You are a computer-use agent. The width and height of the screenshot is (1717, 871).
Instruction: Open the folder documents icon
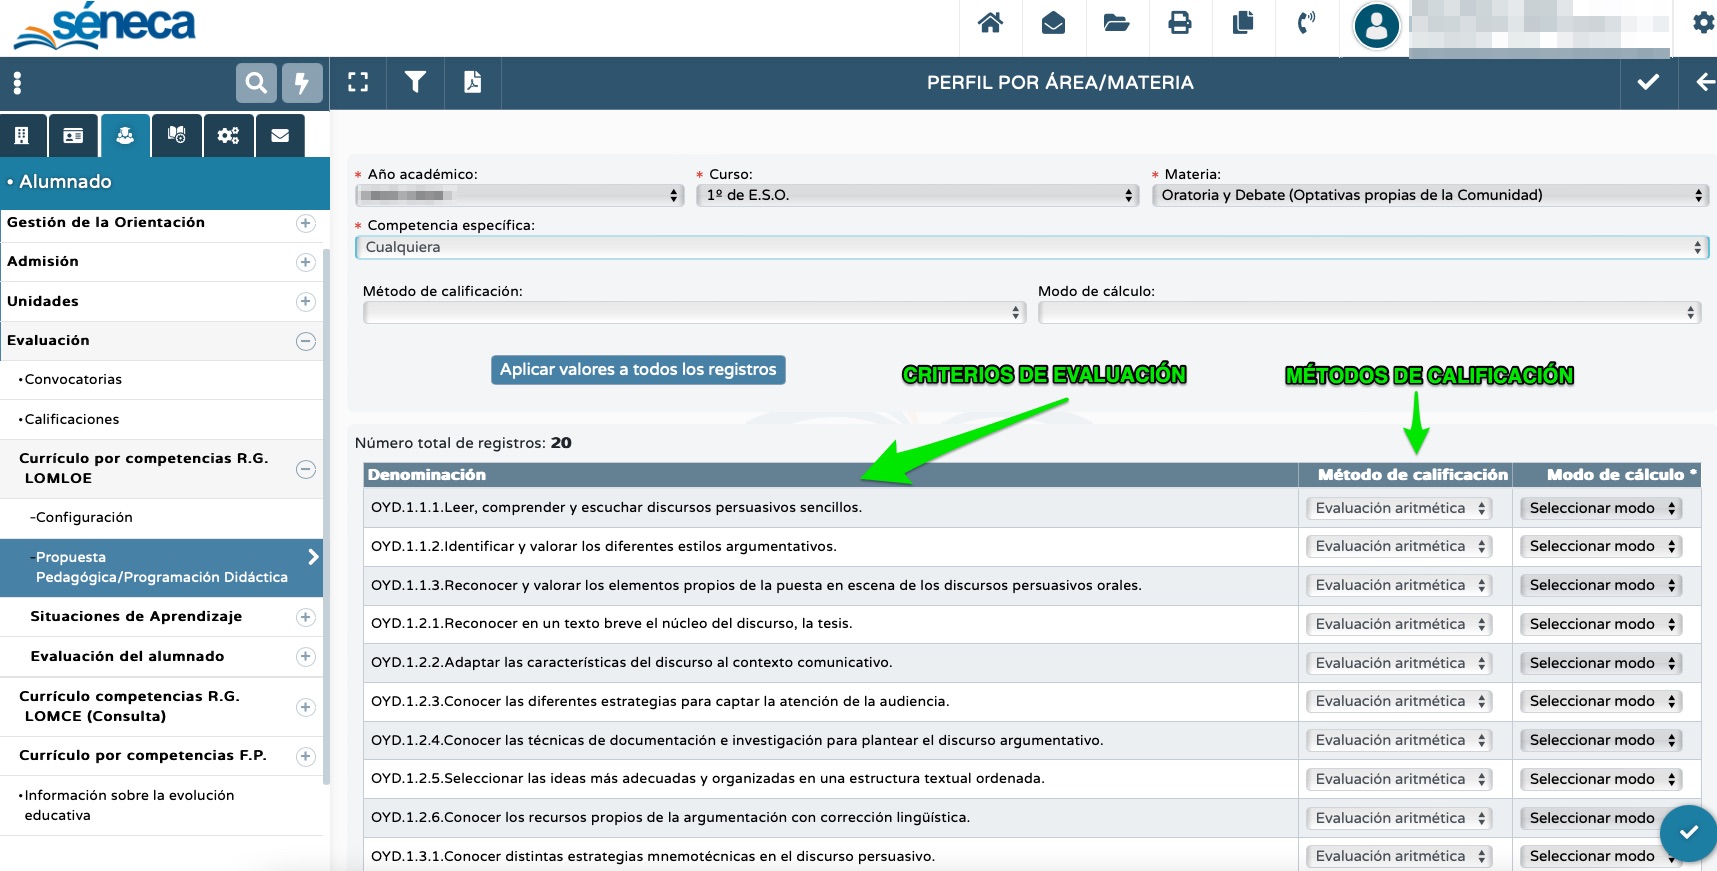pyautogui.click(x=1116, y=23)
